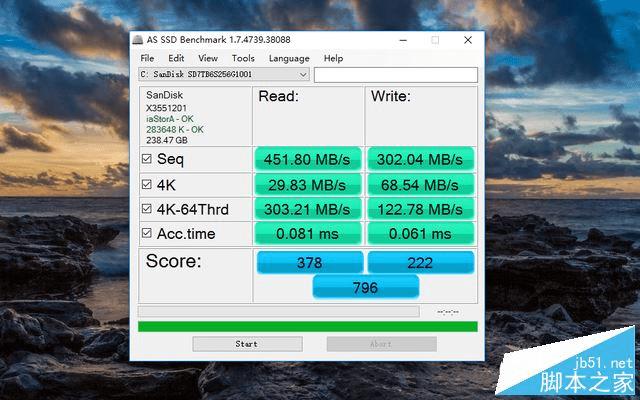Image resolution: width=640 pixels, height=400 pixels.
Task: Open the Language menu
Action: click(x=289, y=59)
